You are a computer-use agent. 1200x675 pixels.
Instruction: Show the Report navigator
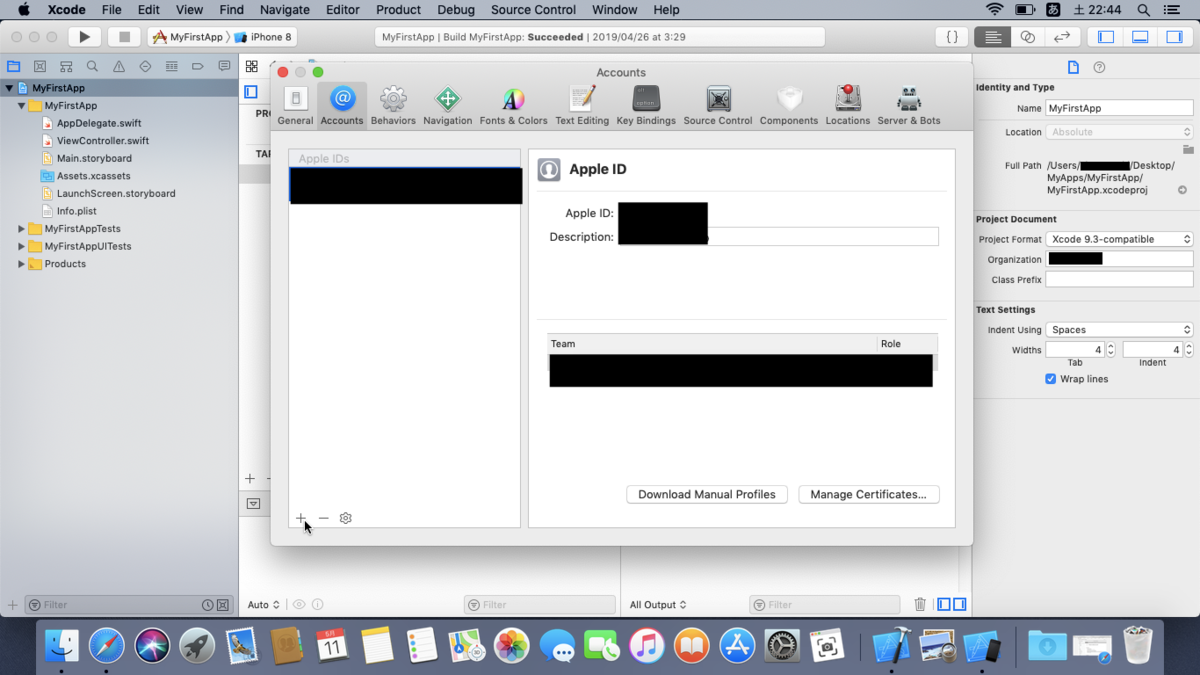[x=223, y=67]
